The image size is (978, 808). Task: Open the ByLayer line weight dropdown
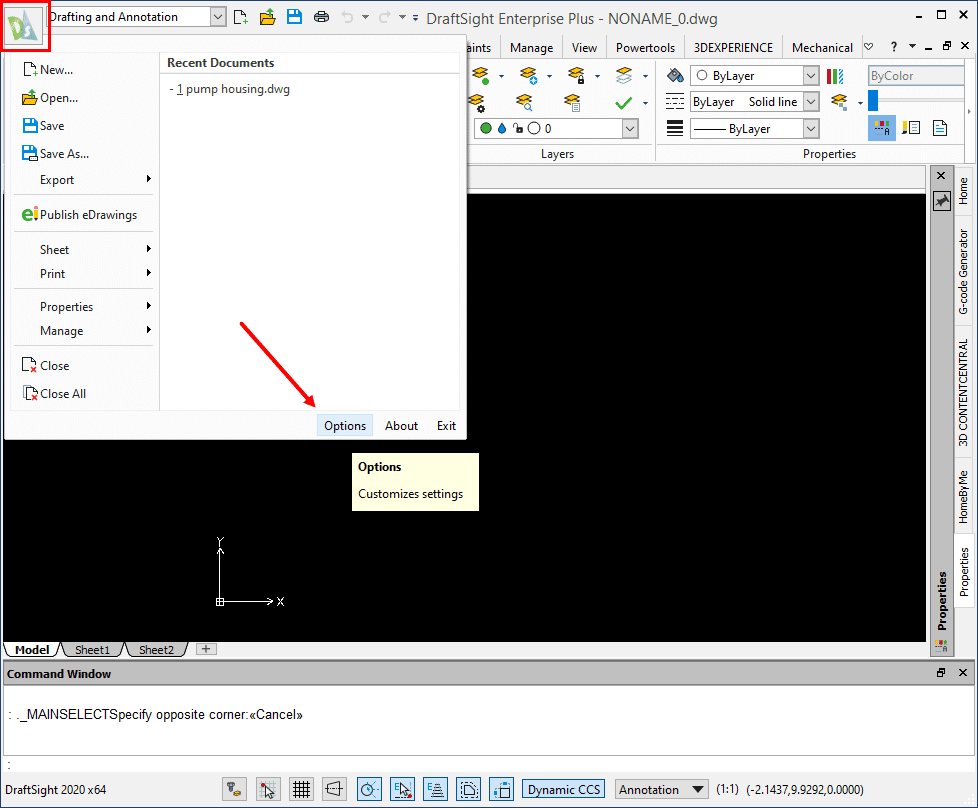[x=810, y=129]
